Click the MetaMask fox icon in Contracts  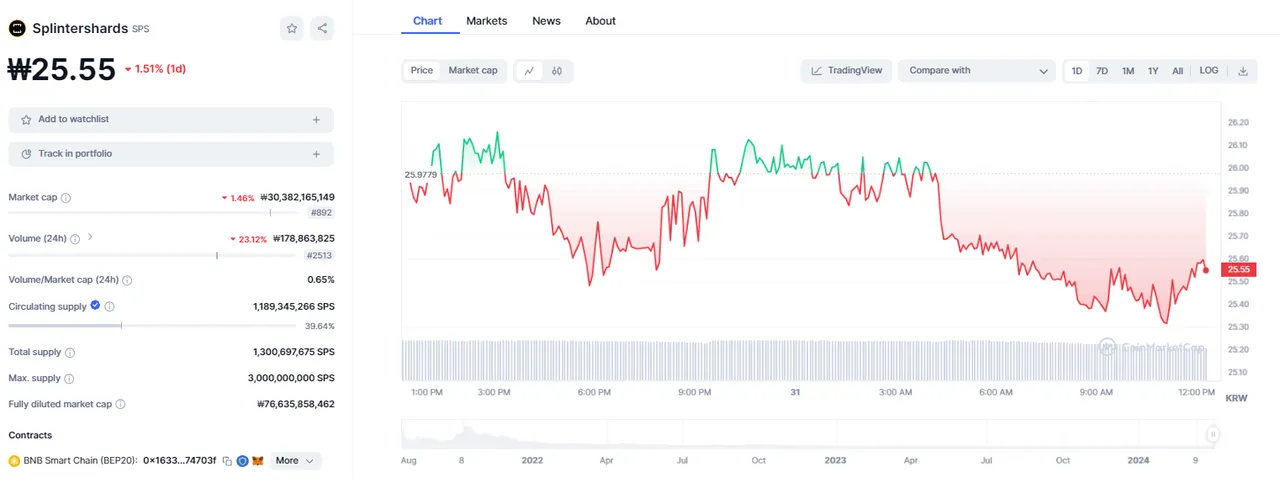click(257, 461)
